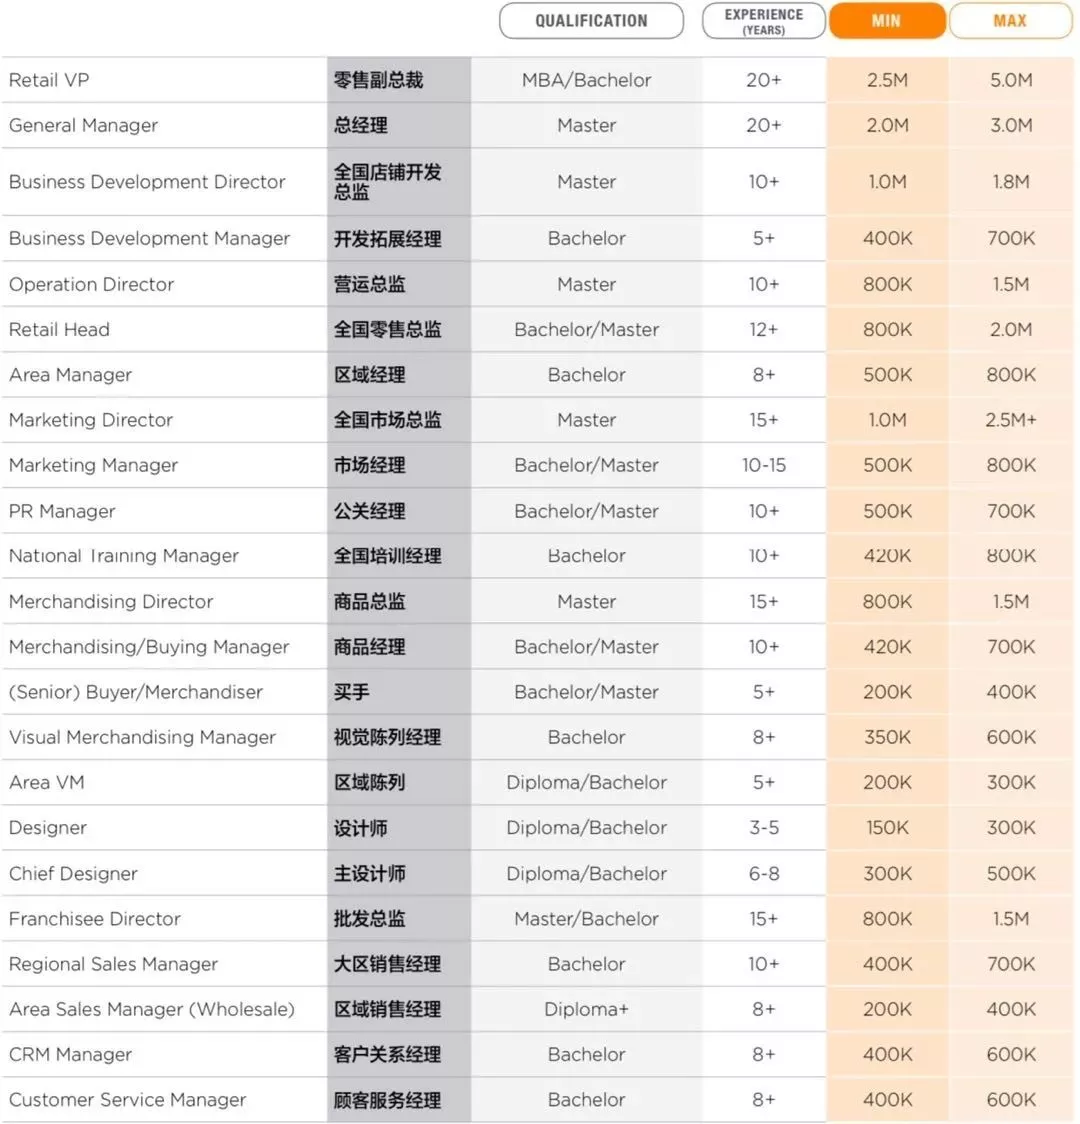Click the Customer Service Manager label
The image size is (1080, 1124).
click(x=127, y=1099)
